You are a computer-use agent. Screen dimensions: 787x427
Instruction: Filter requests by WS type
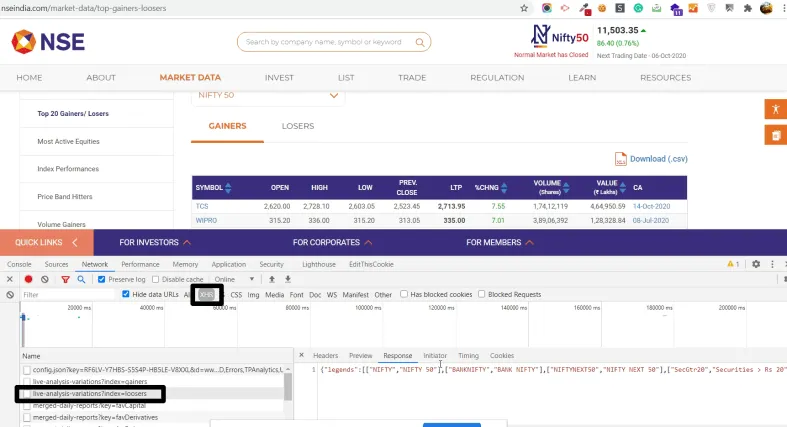point(332,295)
